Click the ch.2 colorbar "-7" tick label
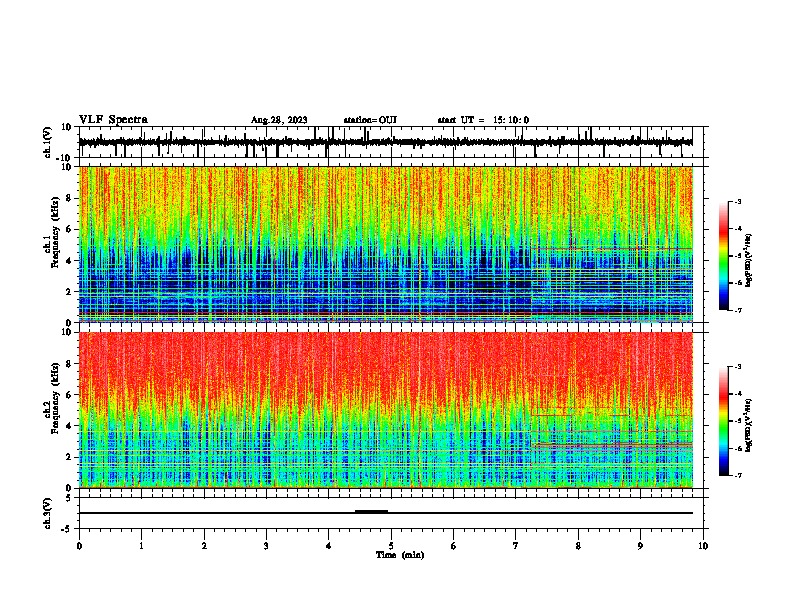This screenshot has height=612, width=792. [x=737, y=475]
